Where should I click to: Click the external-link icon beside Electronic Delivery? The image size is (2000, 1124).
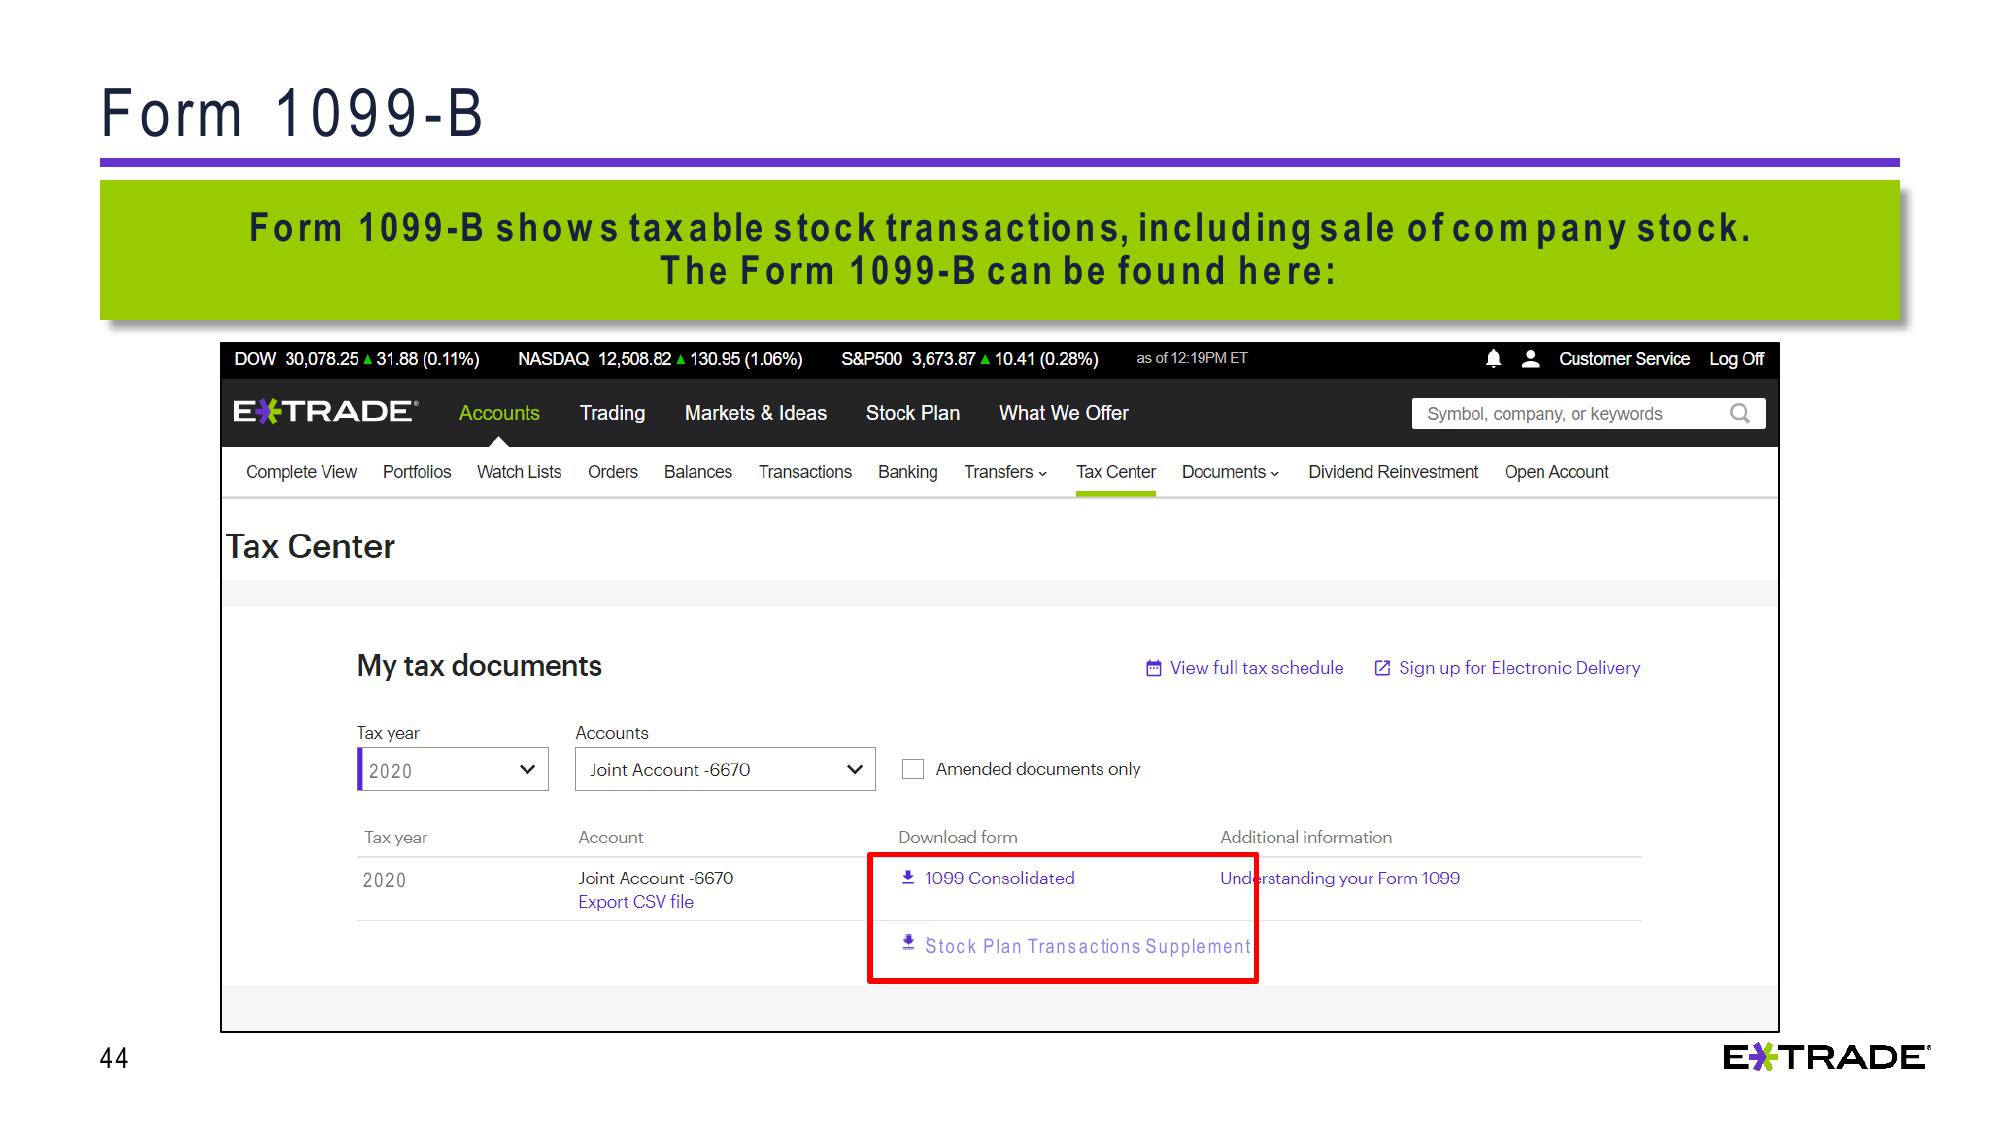1382,668
